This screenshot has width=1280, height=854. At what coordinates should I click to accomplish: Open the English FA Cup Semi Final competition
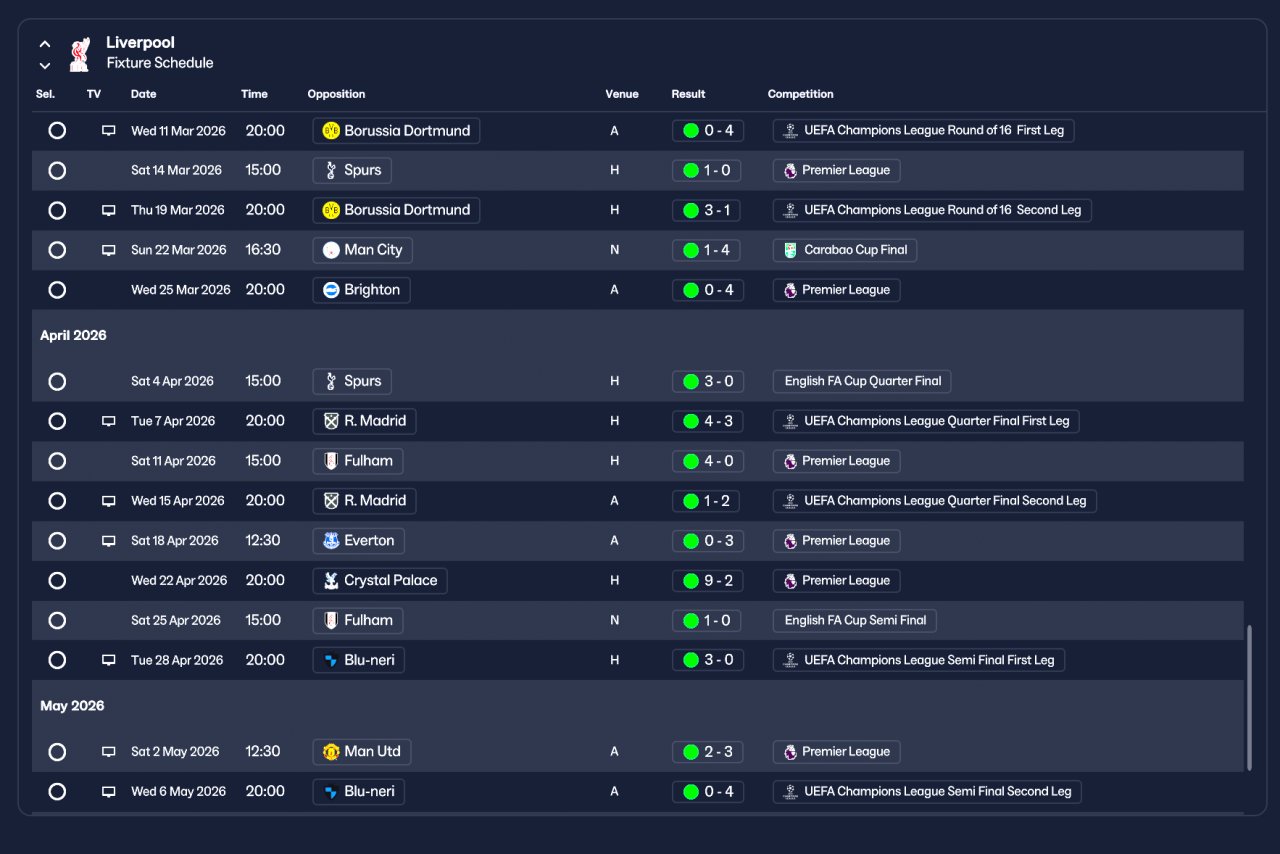point(855,621)
